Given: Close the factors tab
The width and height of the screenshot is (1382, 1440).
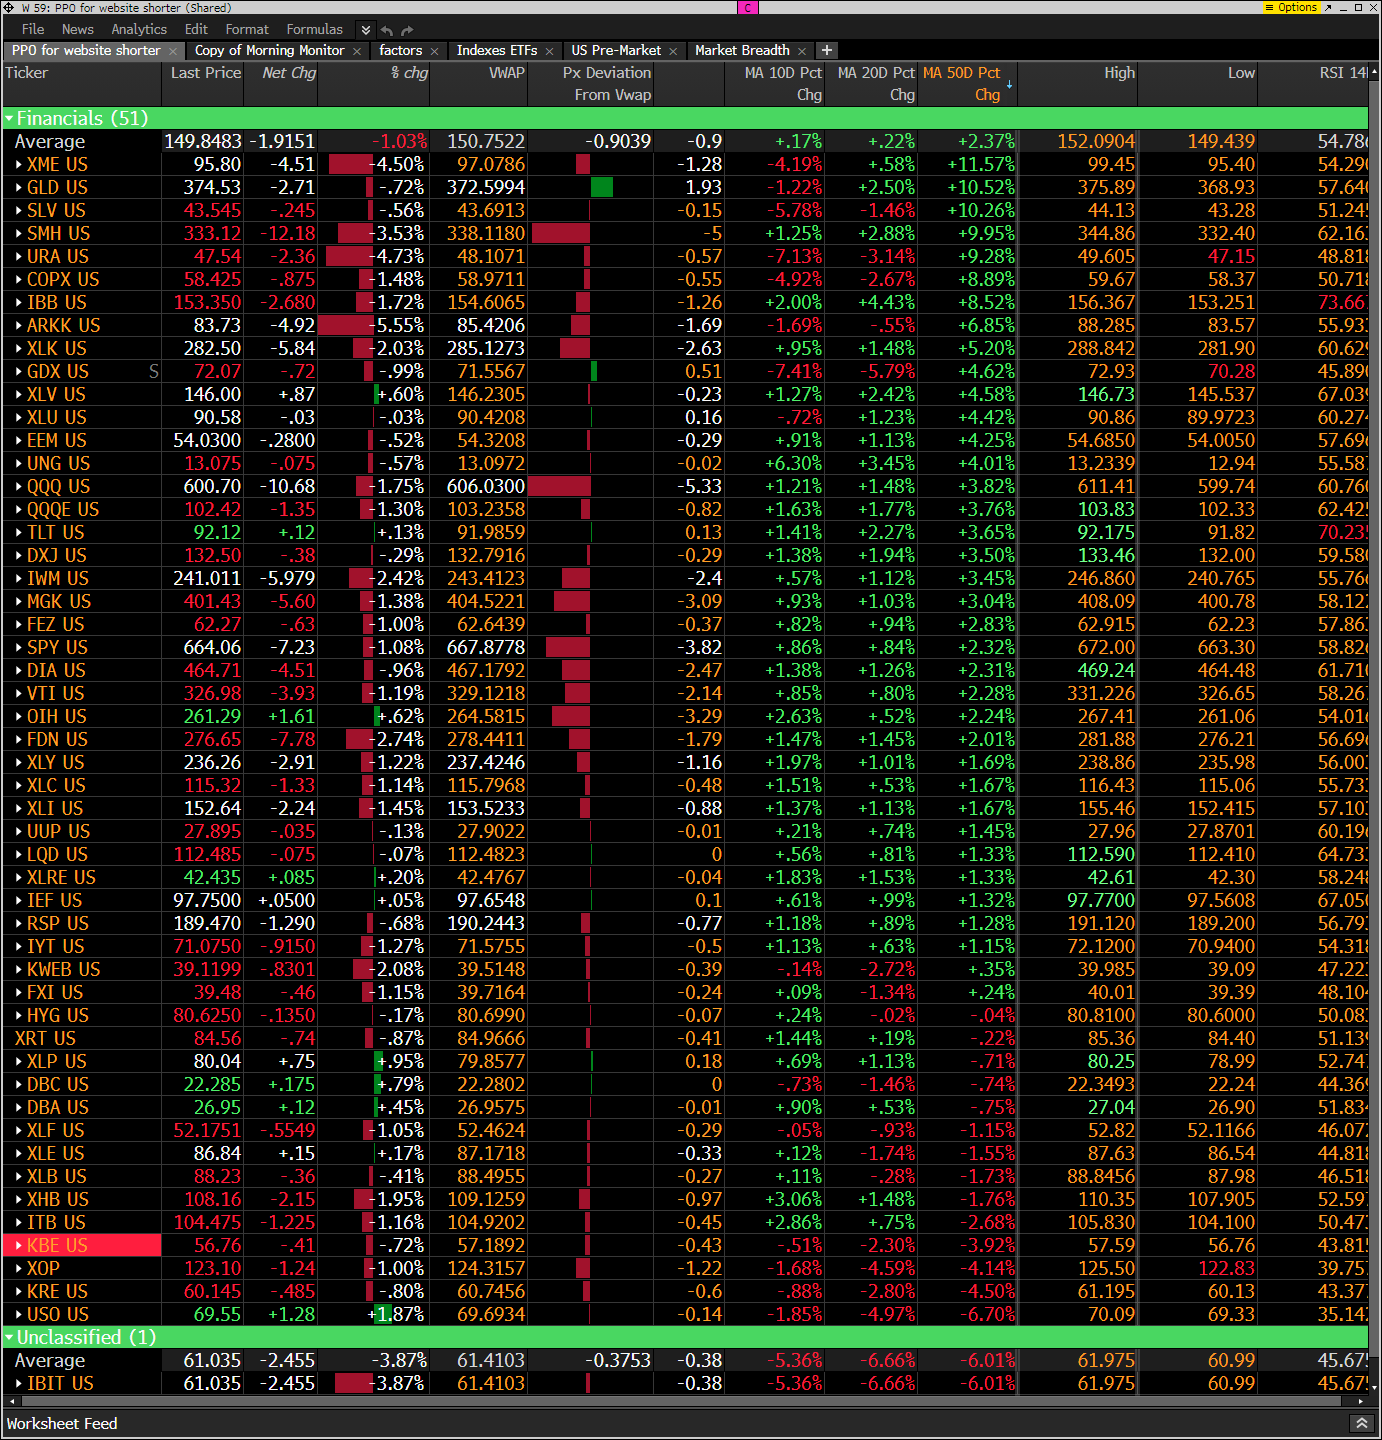Looking at the screenshot, I should (434, 51).
